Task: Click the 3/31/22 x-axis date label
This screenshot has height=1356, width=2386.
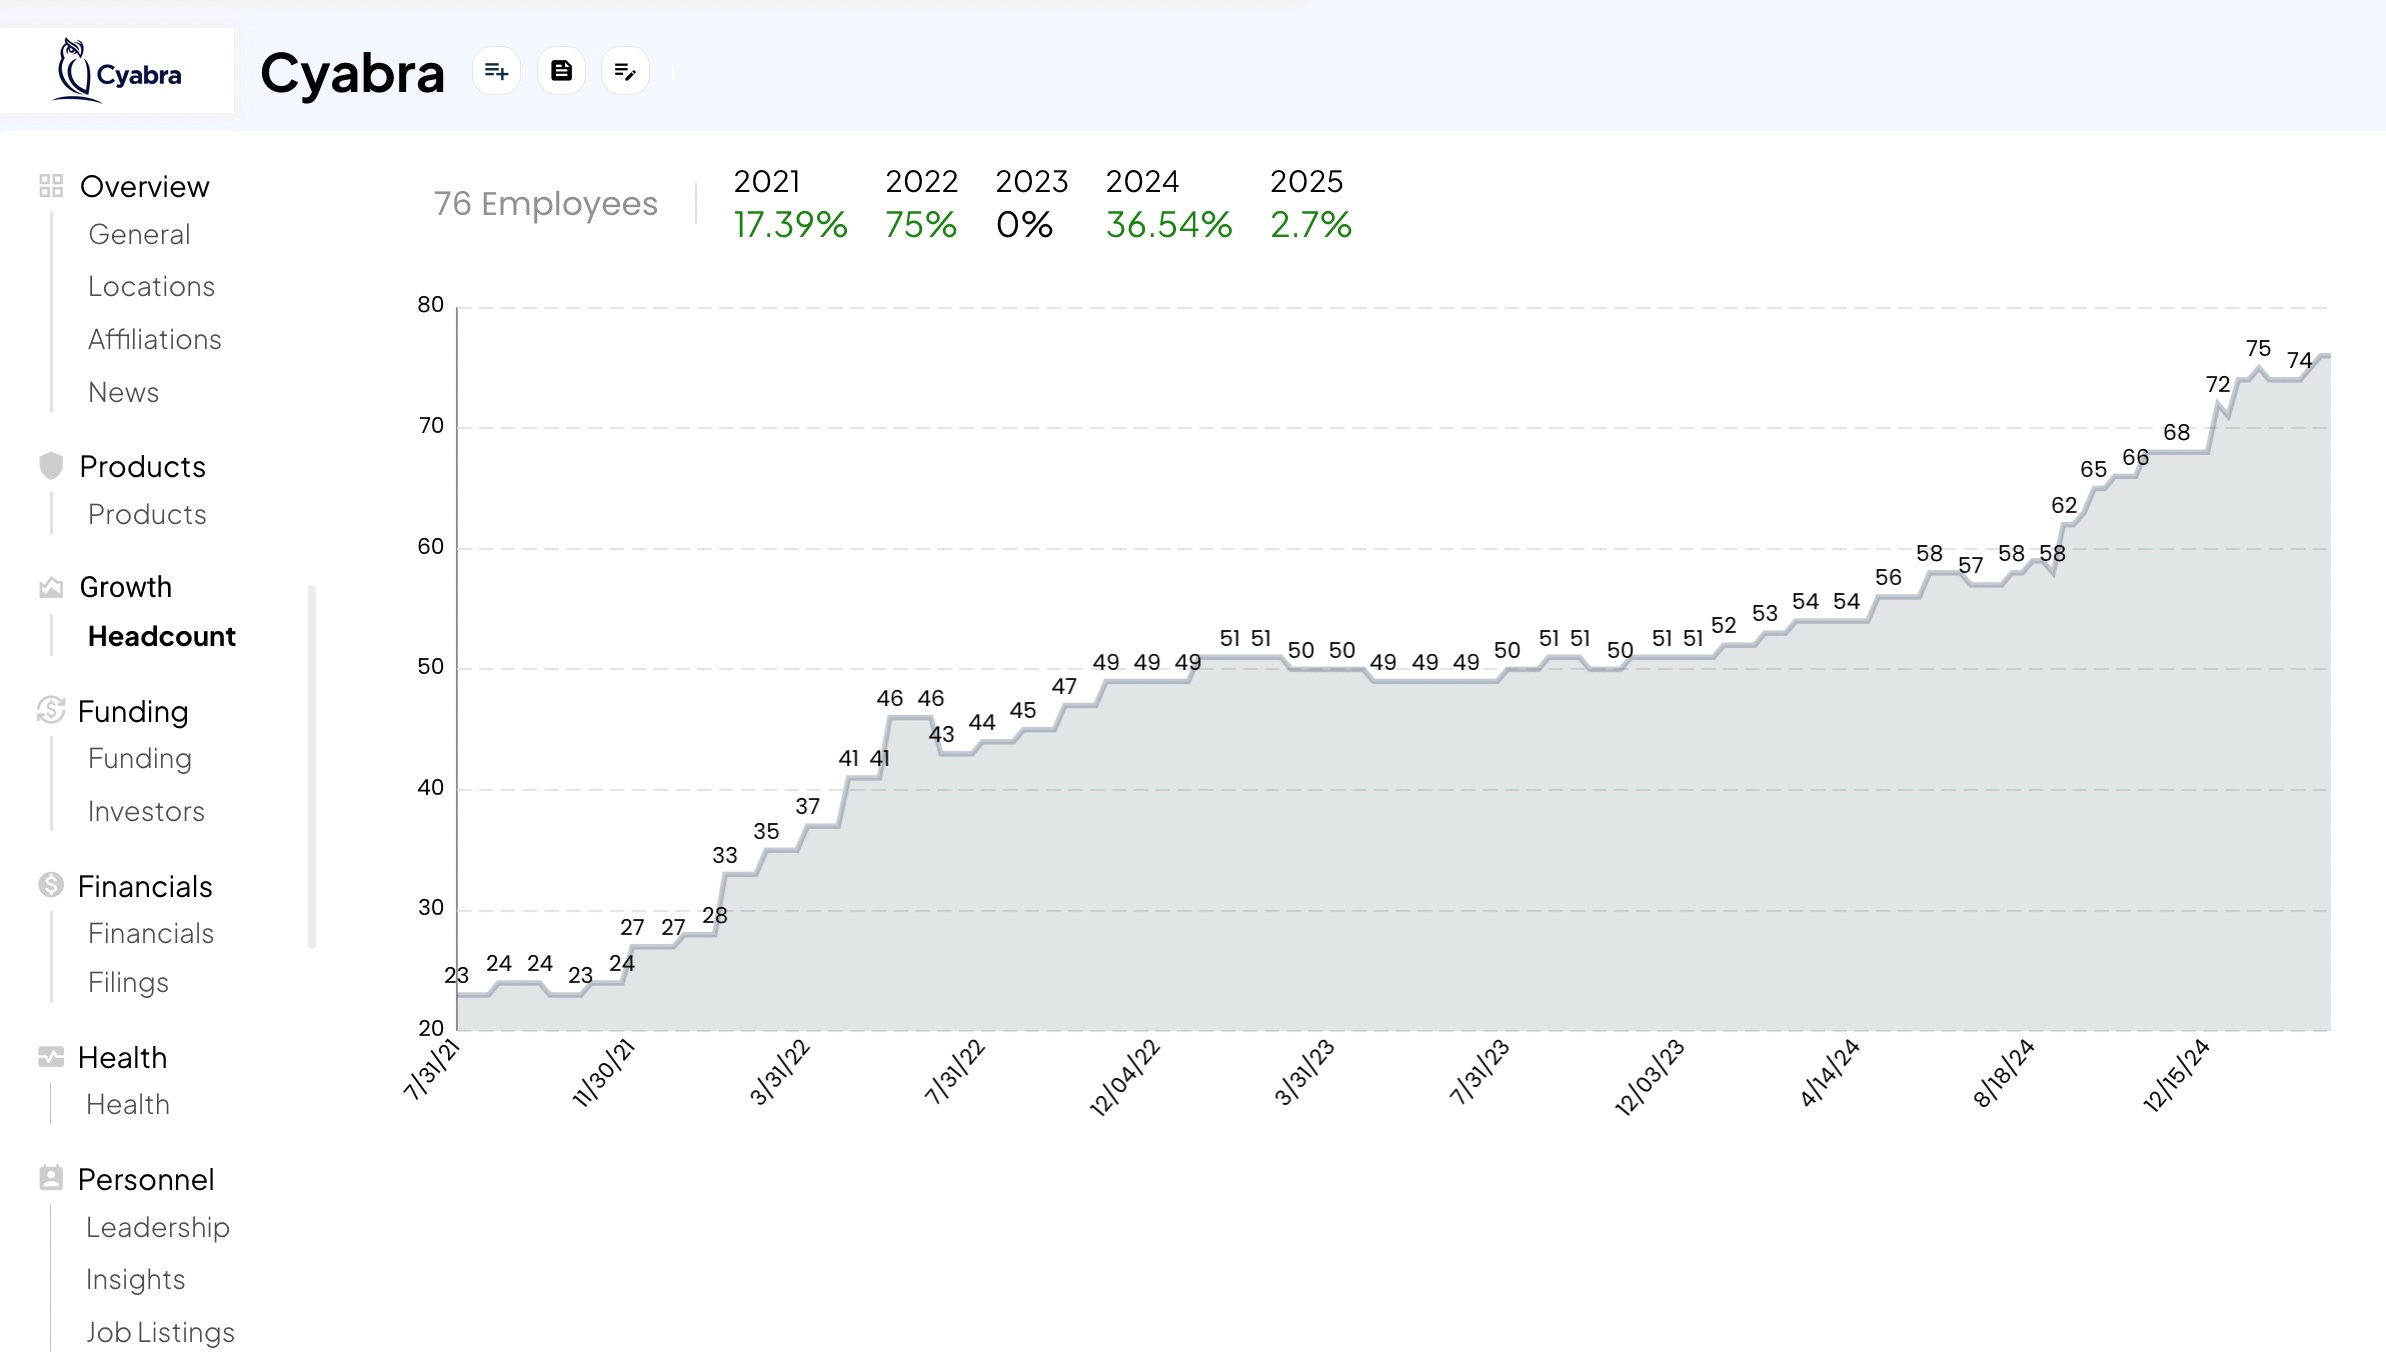Action: [779, 1071]
